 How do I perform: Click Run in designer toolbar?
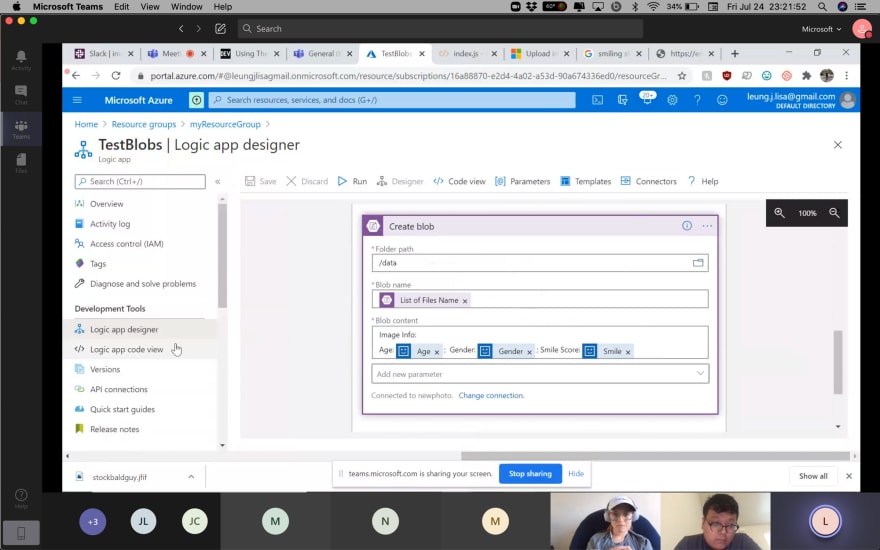click(x=352, y=181)
